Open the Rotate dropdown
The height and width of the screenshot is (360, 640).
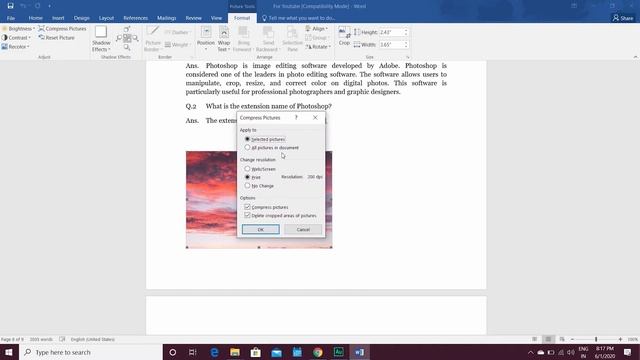[x=318, y=47]
